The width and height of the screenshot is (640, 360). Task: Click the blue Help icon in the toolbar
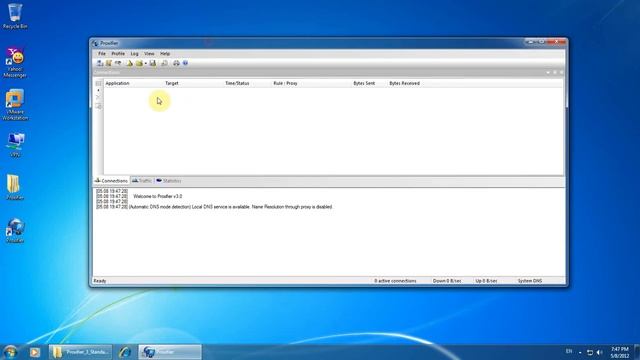click(185, 63)
